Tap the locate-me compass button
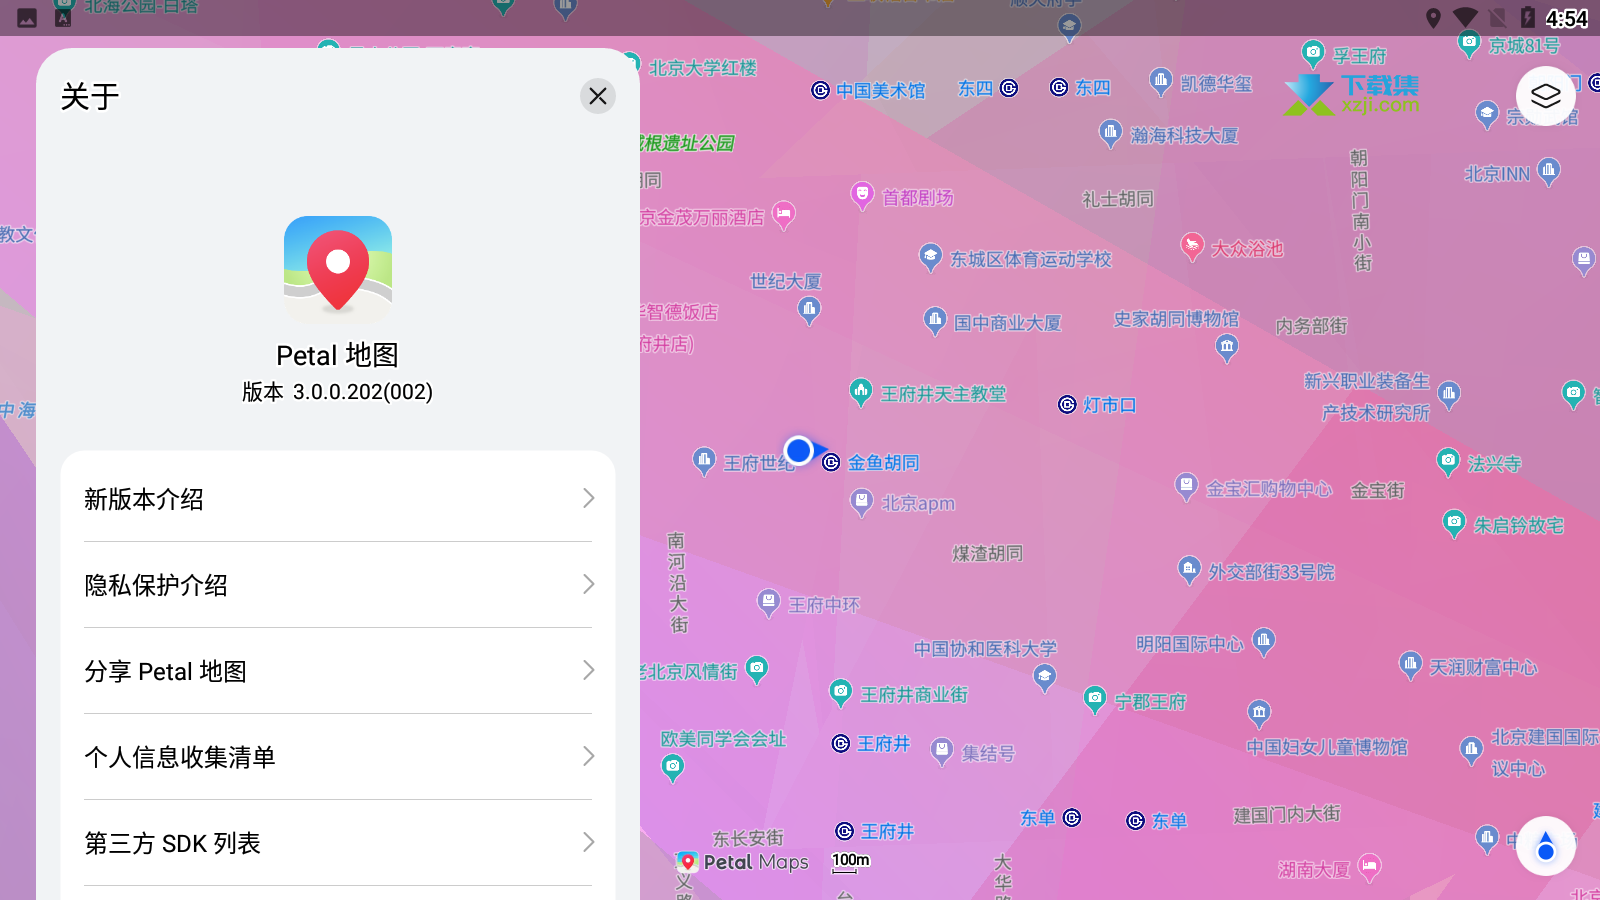The image size is (1600, 900). (1546, 846)
